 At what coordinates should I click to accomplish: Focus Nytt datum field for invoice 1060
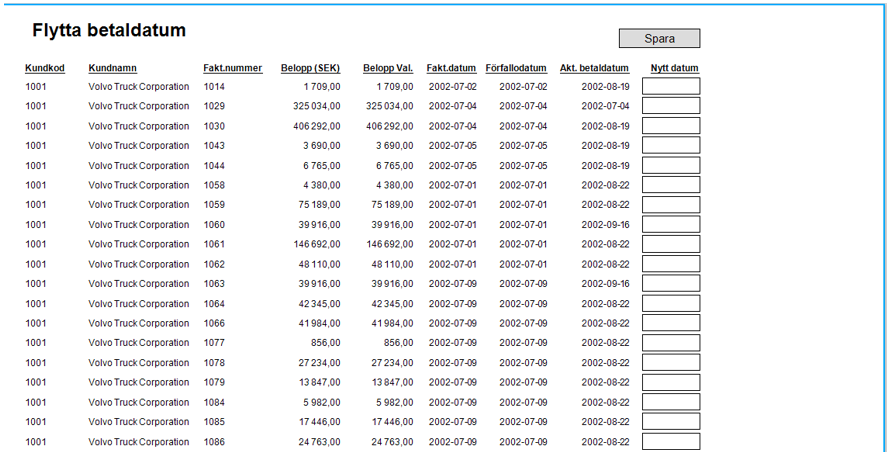pyautogui.click(x=671, y=225)
